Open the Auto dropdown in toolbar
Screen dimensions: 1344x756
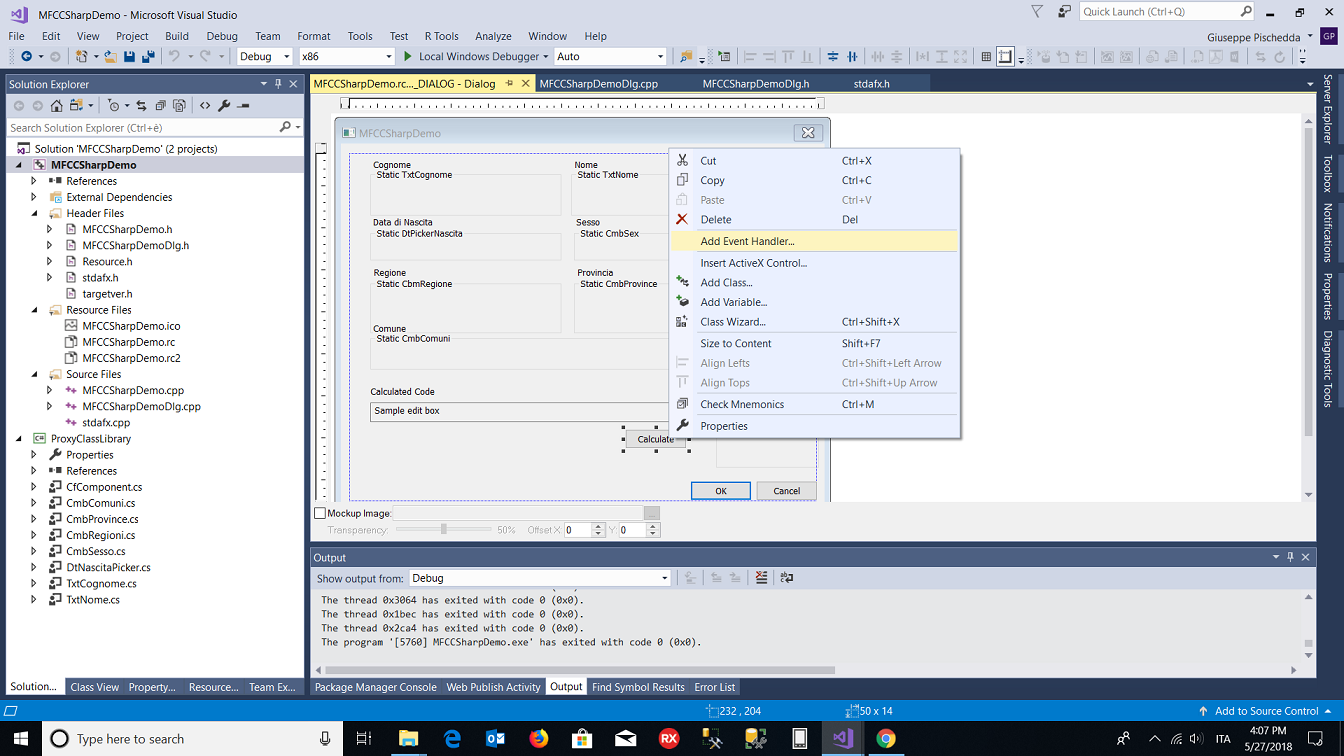tap(610, 57)
